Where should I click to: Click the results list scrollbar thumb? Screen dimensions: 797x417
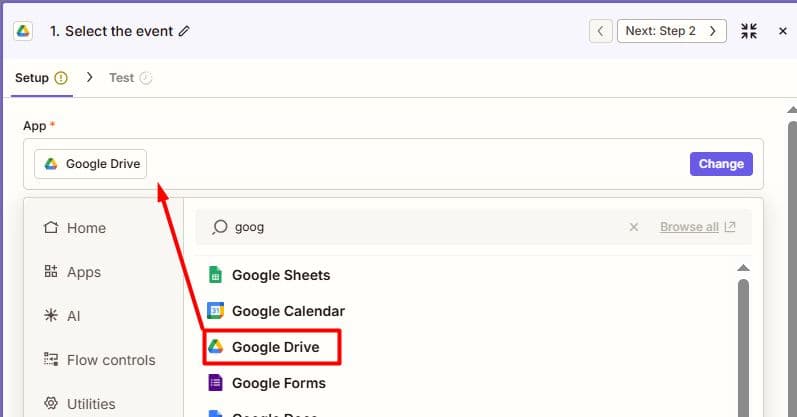[x=743, y=348]
